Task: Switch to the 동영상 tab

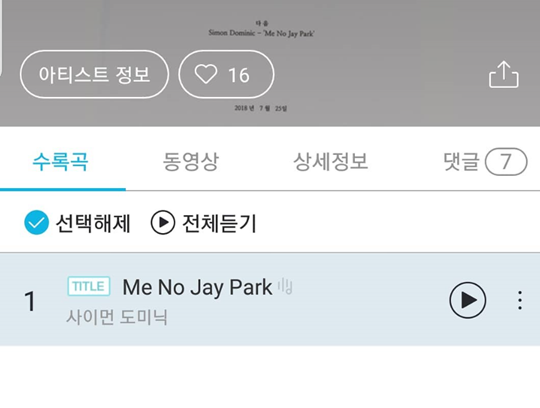Action: pyautogui.click(x=190, y=161)
